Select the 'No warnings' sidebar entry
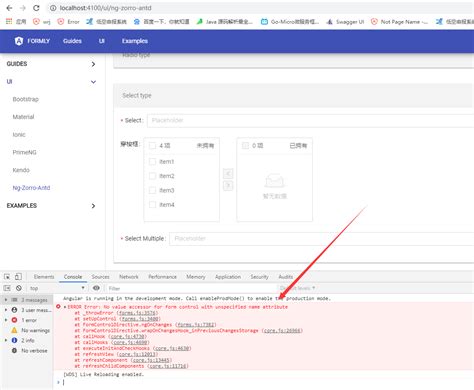The height and width of the screenshot is (390, 474). (27, 330)
